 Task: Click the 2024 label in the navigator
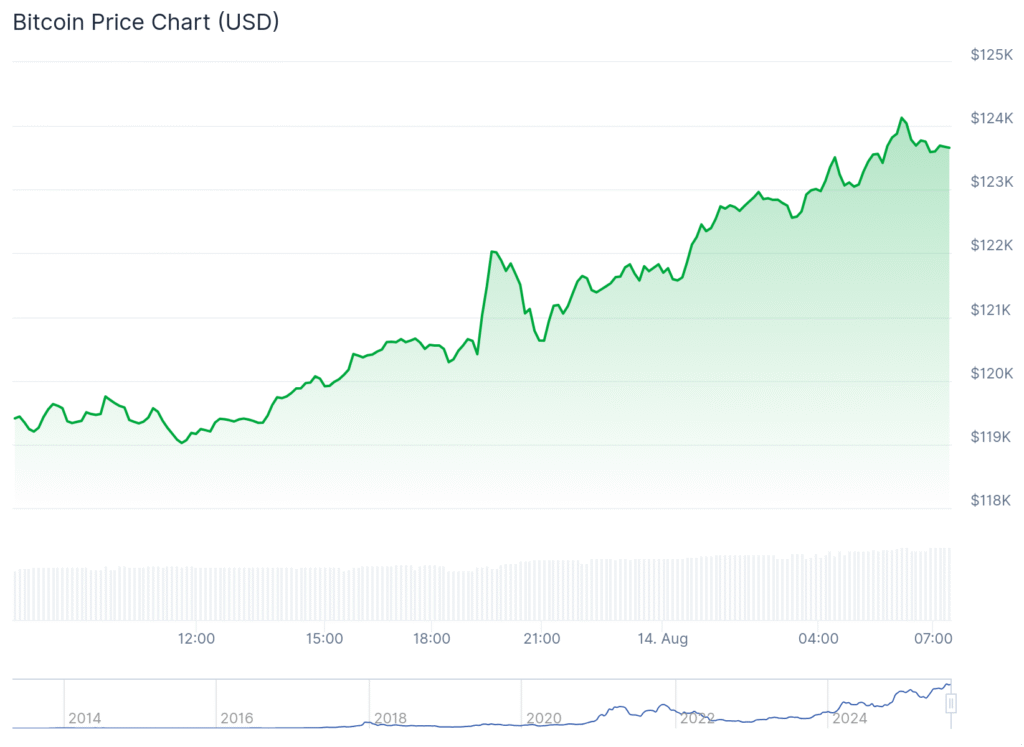pos(850,718)
